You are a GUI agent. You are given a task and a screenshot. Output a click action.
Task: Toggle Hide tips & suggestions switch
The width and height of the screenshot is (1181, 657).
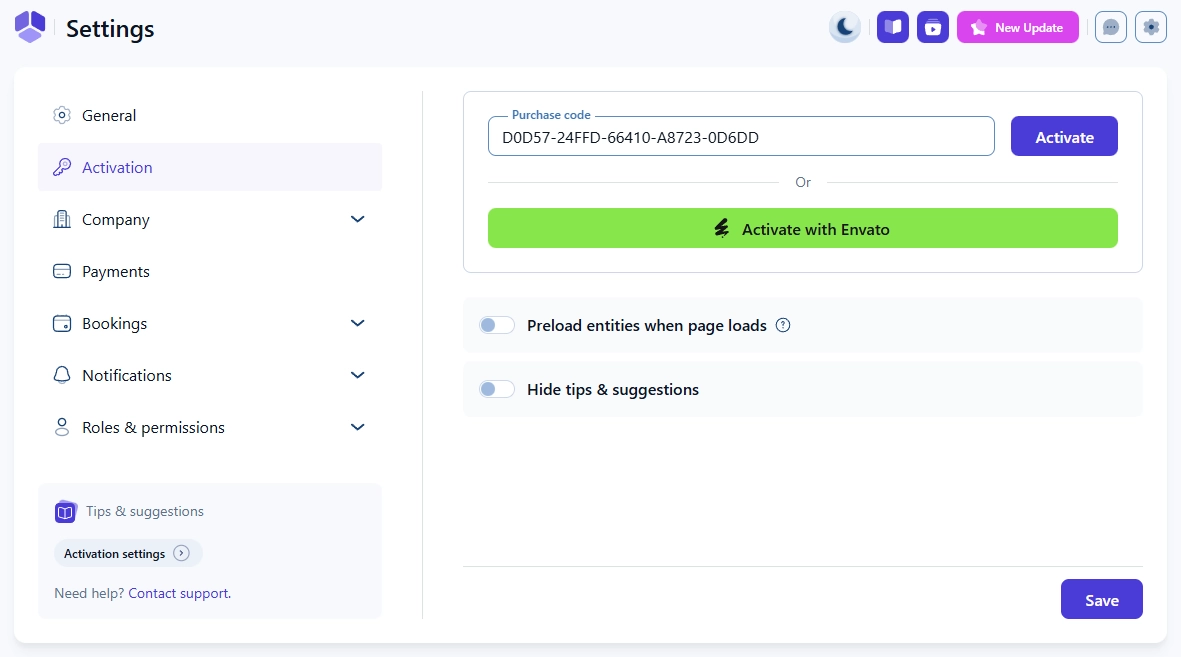tap(497, 389)
